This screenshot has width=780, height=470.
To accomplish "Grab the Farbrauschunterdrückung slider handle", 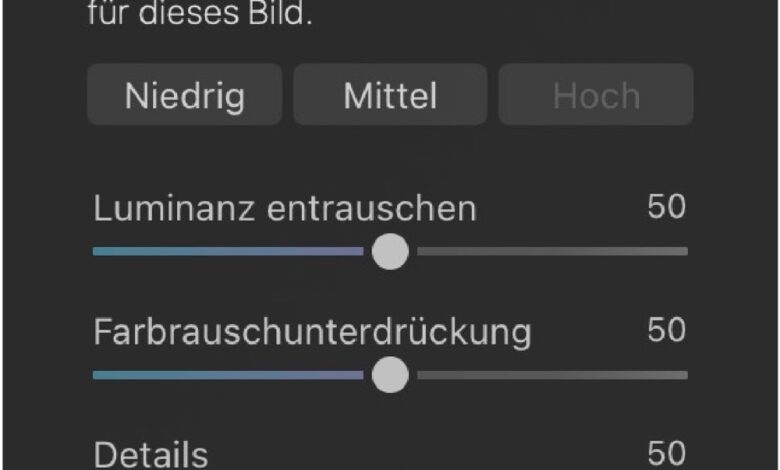I will (390, 375).
